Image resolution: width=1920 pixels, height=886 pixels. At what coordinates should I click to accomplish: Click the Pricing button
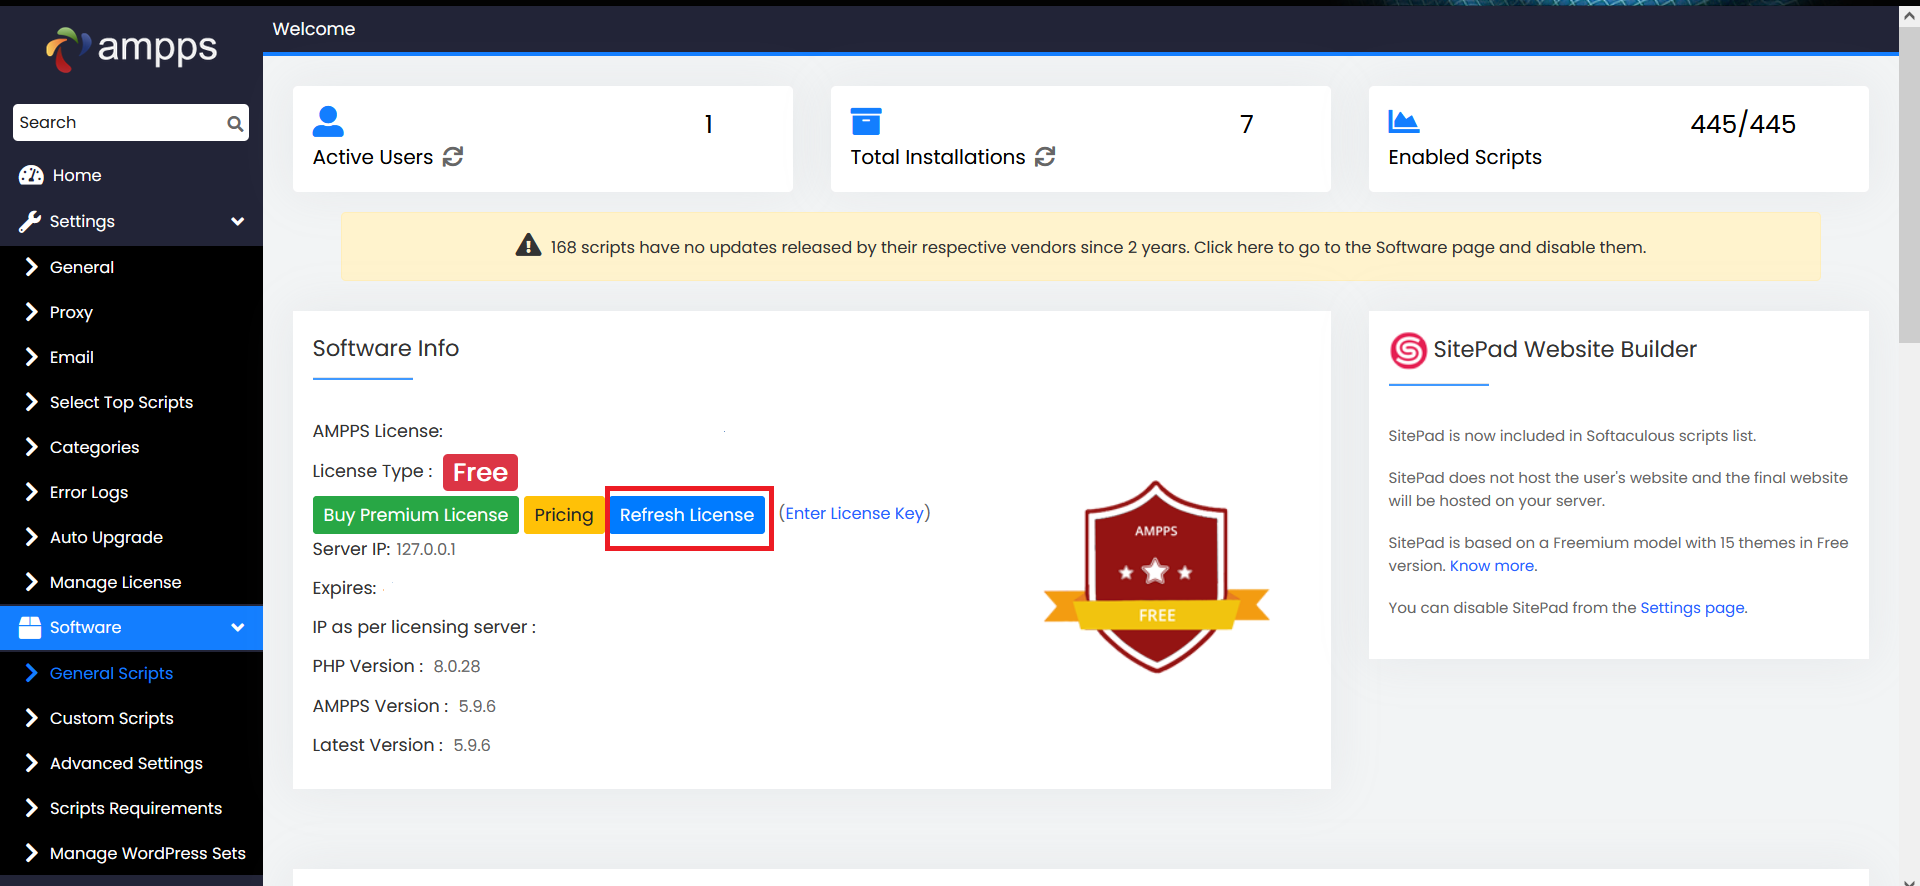point(563,515)
